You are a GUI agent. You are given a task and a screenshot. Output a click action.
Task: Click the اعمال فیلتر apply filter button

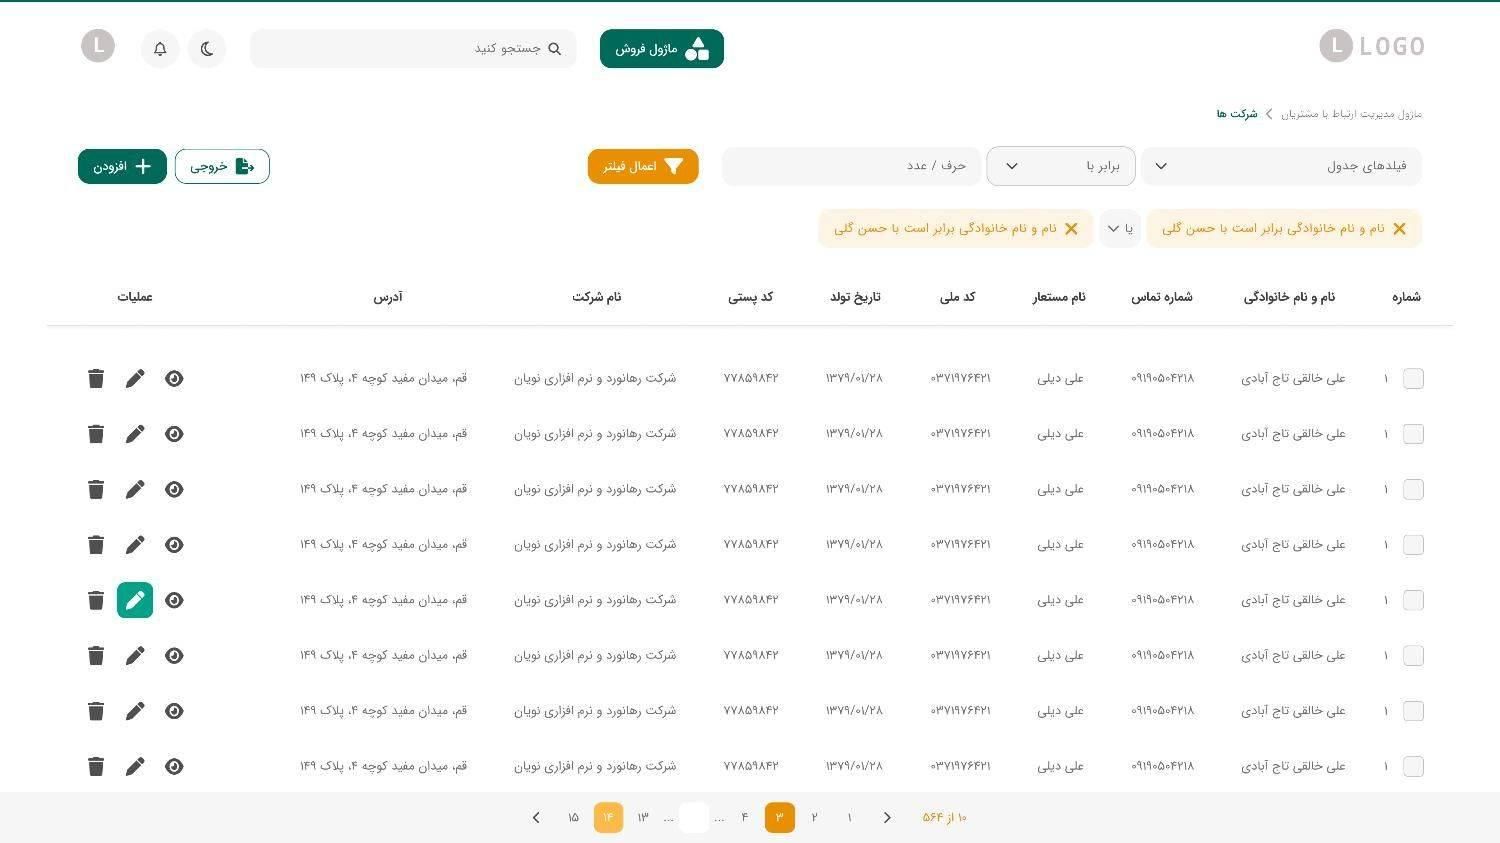coord(643,166)
